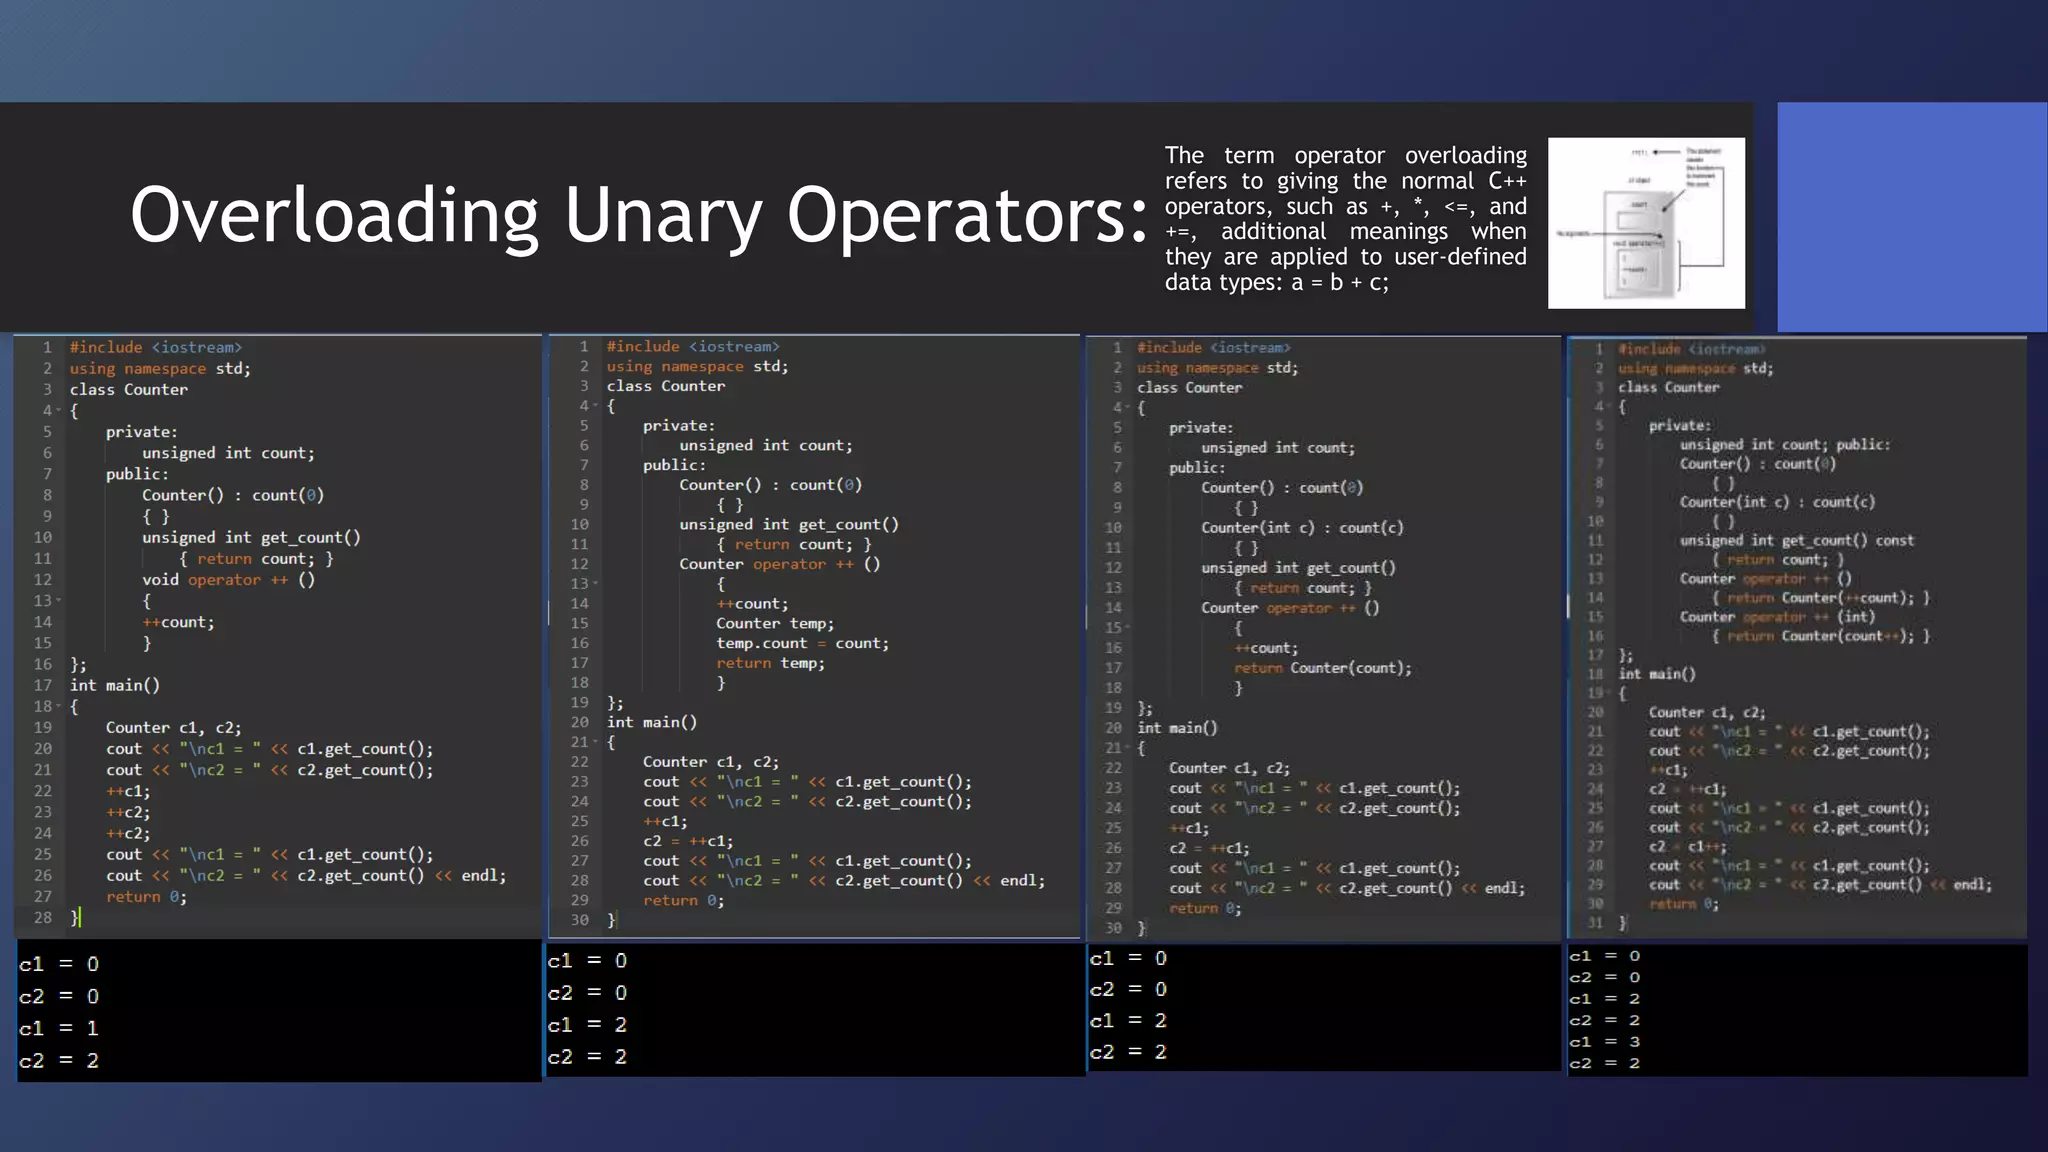This screenshot has height=1152, width=2048.
Task: Click 'c1 = 3' in fourth output console
Action: [x=1604, y=1042]
